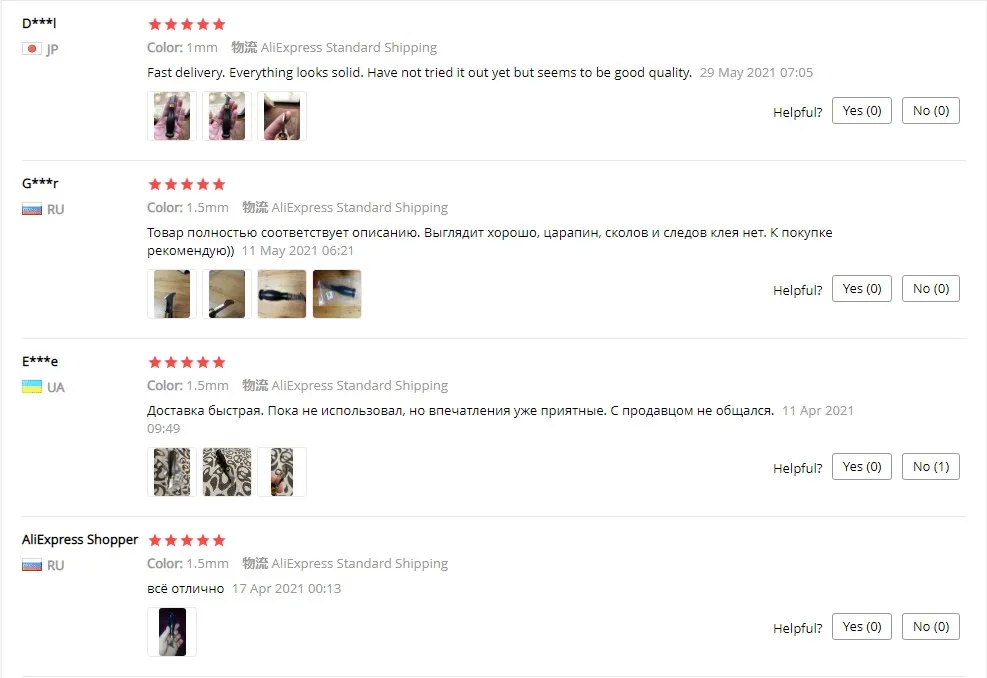Viewport: 987px width, 678px height.
Task: Open third photo in E***e's review
Action: [x=282, y=472]
